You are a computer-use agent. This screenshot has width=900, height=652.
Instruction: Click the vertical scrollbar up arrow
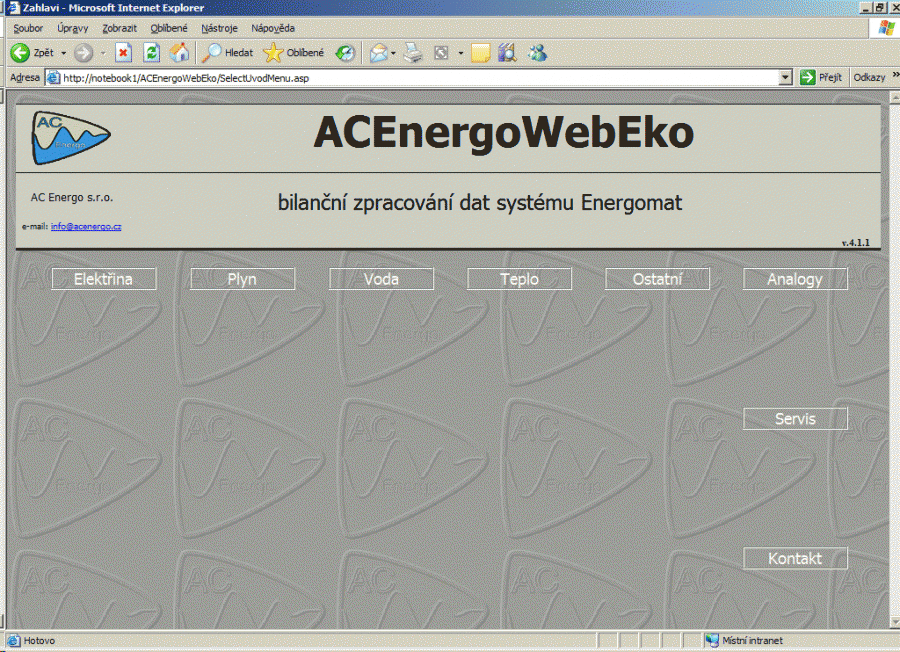coord(895,98)
